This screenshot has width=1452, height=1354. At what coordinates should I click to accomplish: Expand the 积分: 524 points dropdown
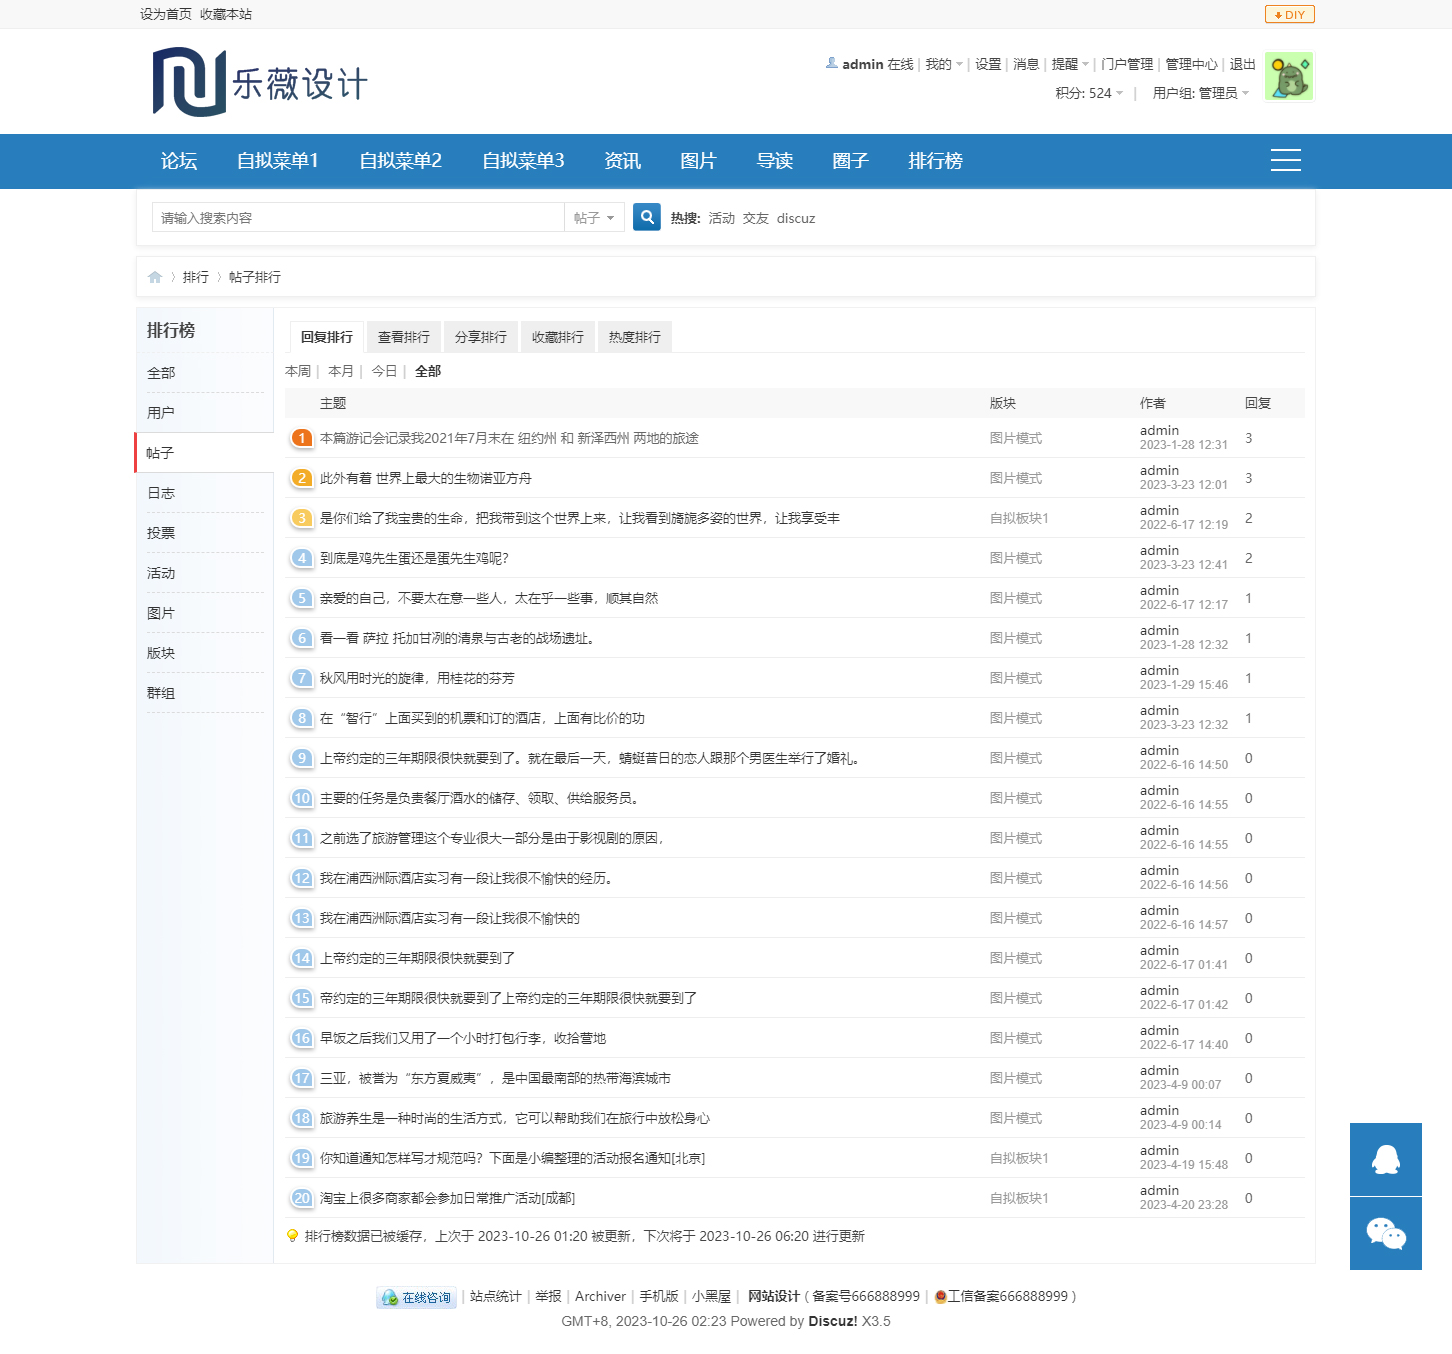pos(1089,93)
